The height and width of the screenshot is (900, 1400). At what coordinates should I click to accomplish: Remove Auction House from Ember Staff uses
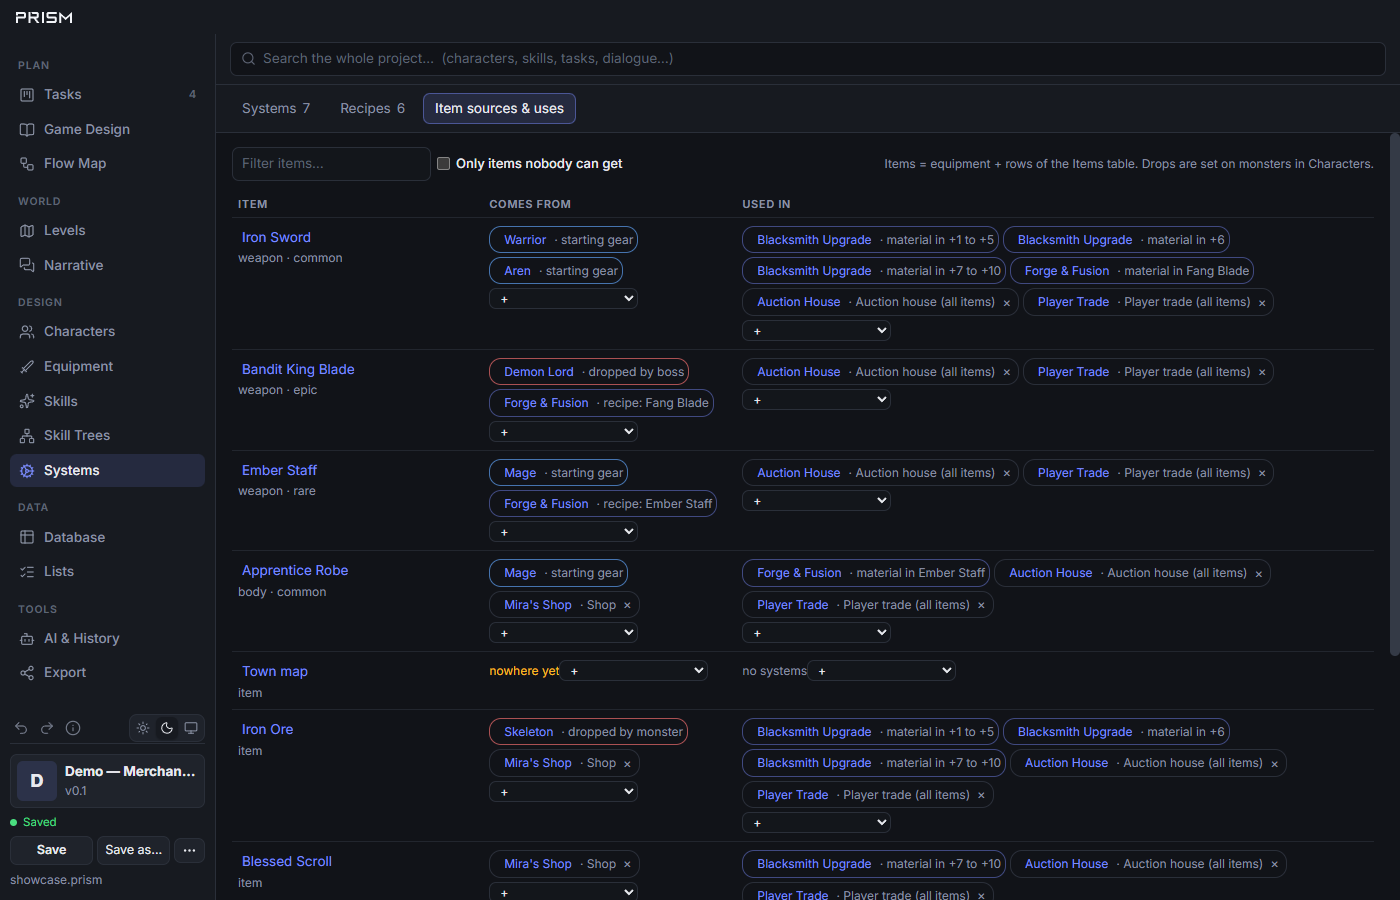click(x=1006, y=474)
